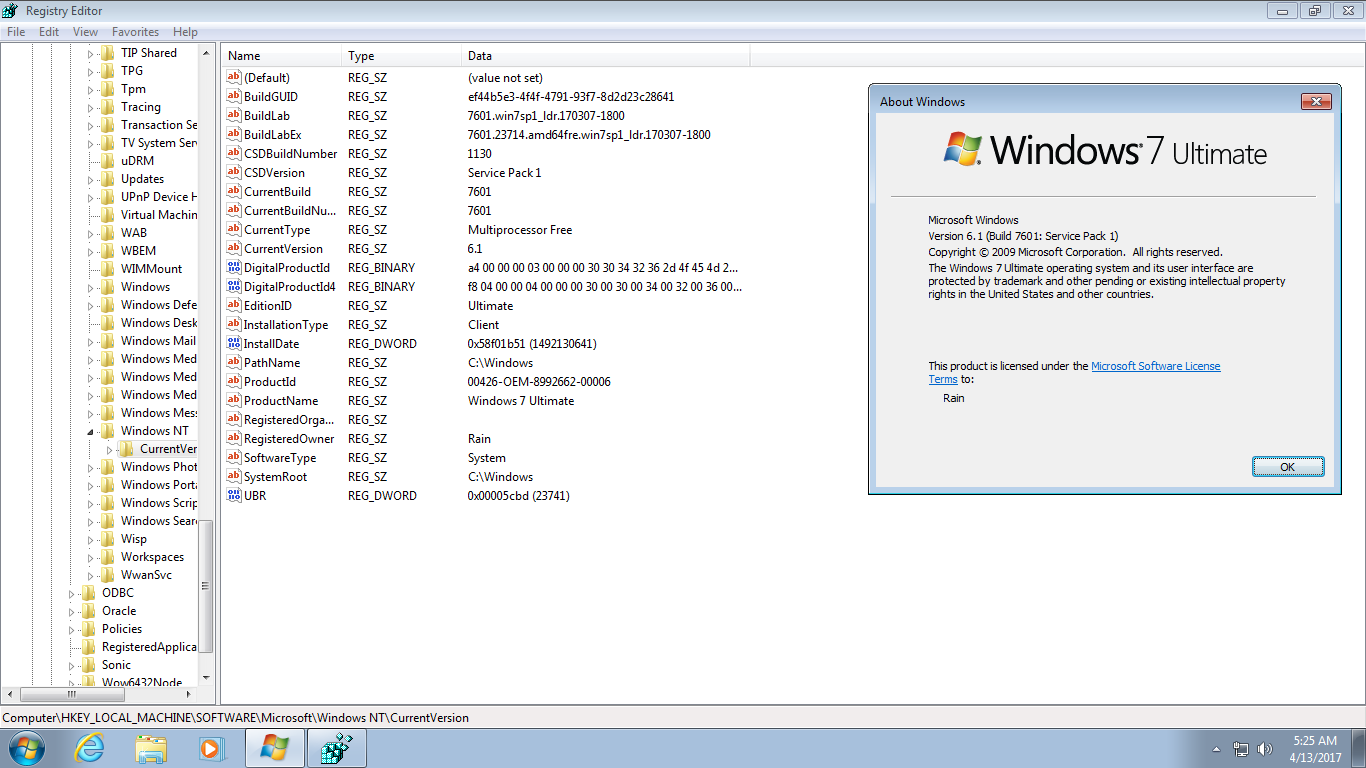Image resolution: width=1366 pixels, height=768 pixels.
Task: Switch to Registry Editor taskbar button
Action: [x=336, y=748]
